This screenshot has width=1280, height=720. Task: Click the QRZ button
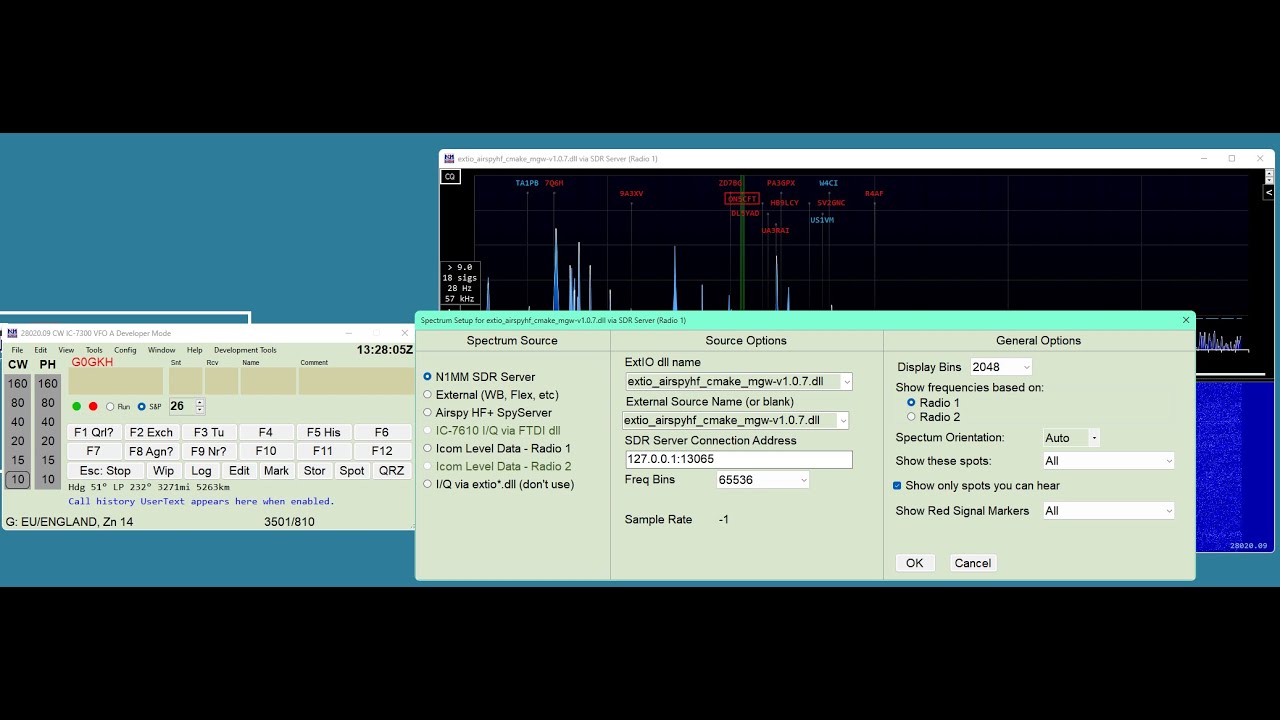391,470
